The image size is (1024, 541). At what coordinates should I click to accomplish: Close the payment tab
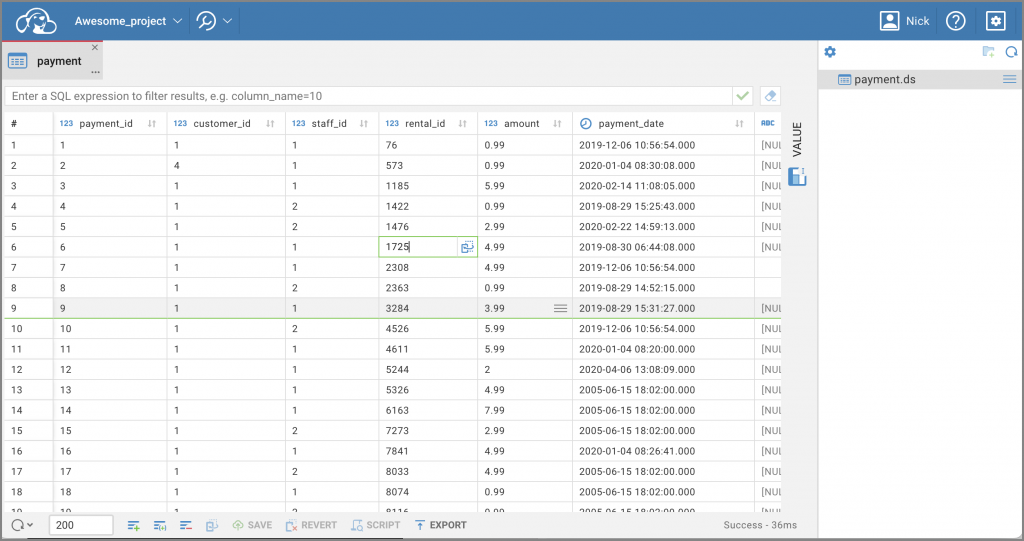tap(95, 47)
